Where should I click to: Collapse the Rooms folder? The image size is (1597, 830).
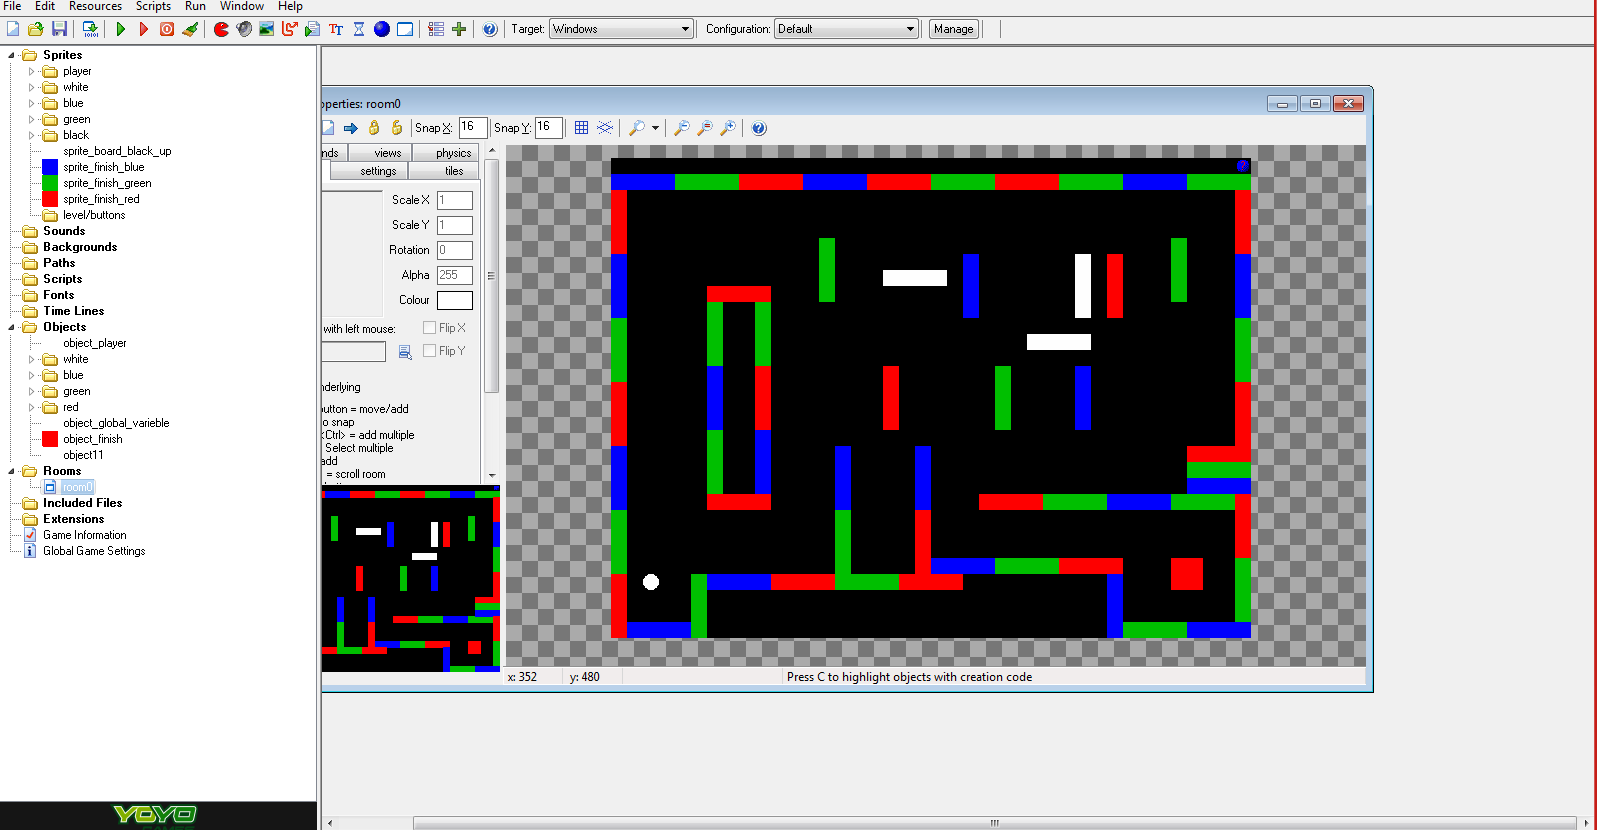[11, 471]
